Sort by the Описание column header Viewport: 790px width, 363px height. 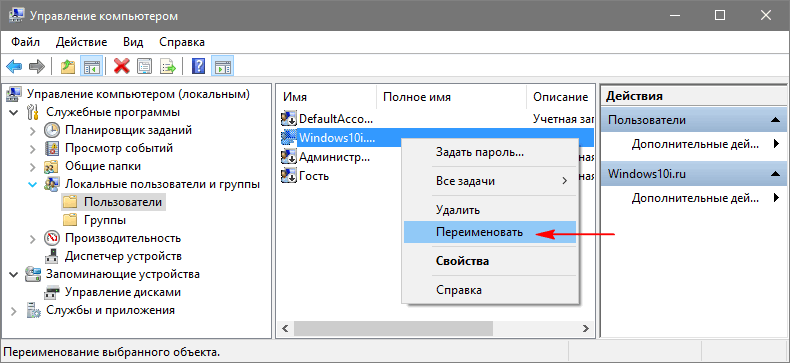click(560, 97)
